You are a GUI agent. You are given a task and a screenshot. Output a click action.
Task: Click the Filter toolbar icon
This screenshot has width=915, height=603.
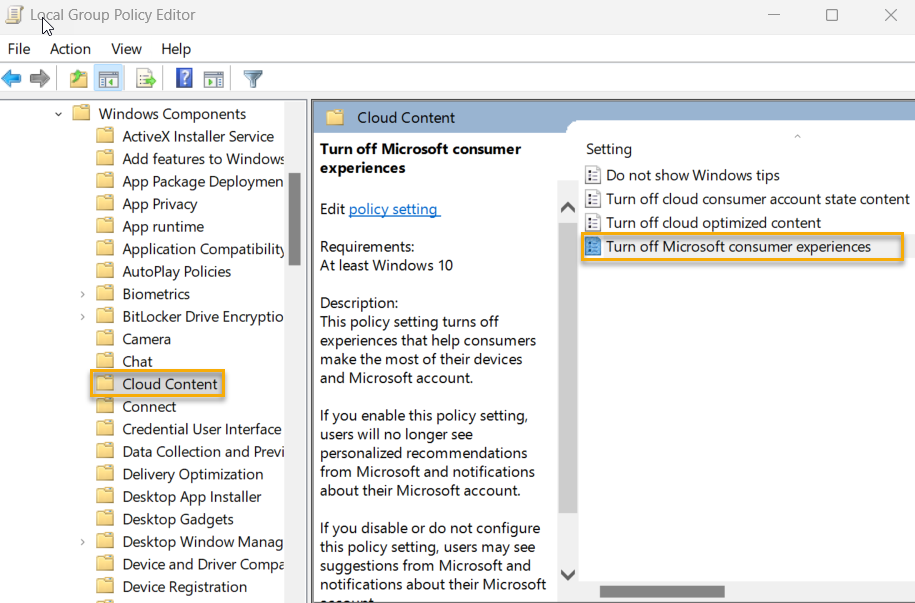pyautogui.click(x=252, y=78)
